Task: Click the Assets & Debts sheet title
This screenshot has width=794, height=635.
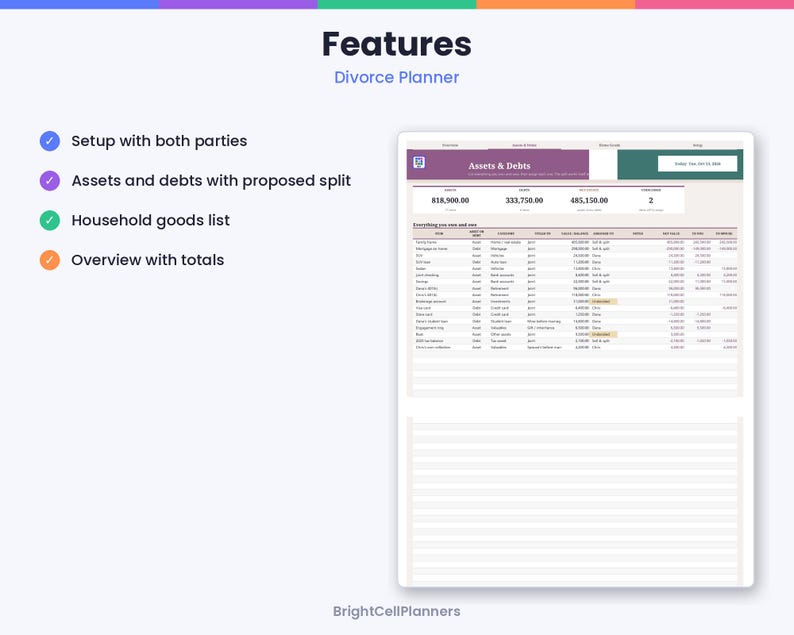Action: (499, 166)
